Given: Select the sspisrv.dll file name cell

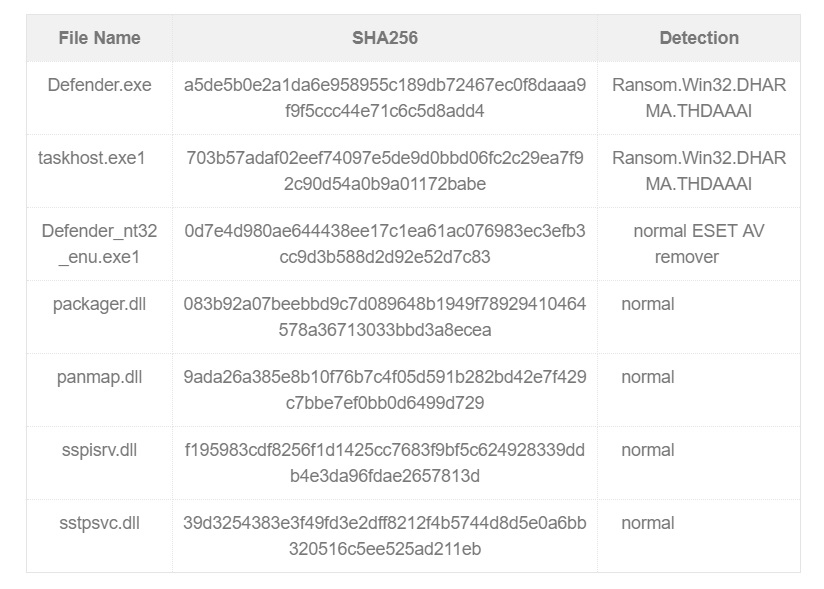Looking at the screenshot, I should pyautogui.click(x=99, y=450).
